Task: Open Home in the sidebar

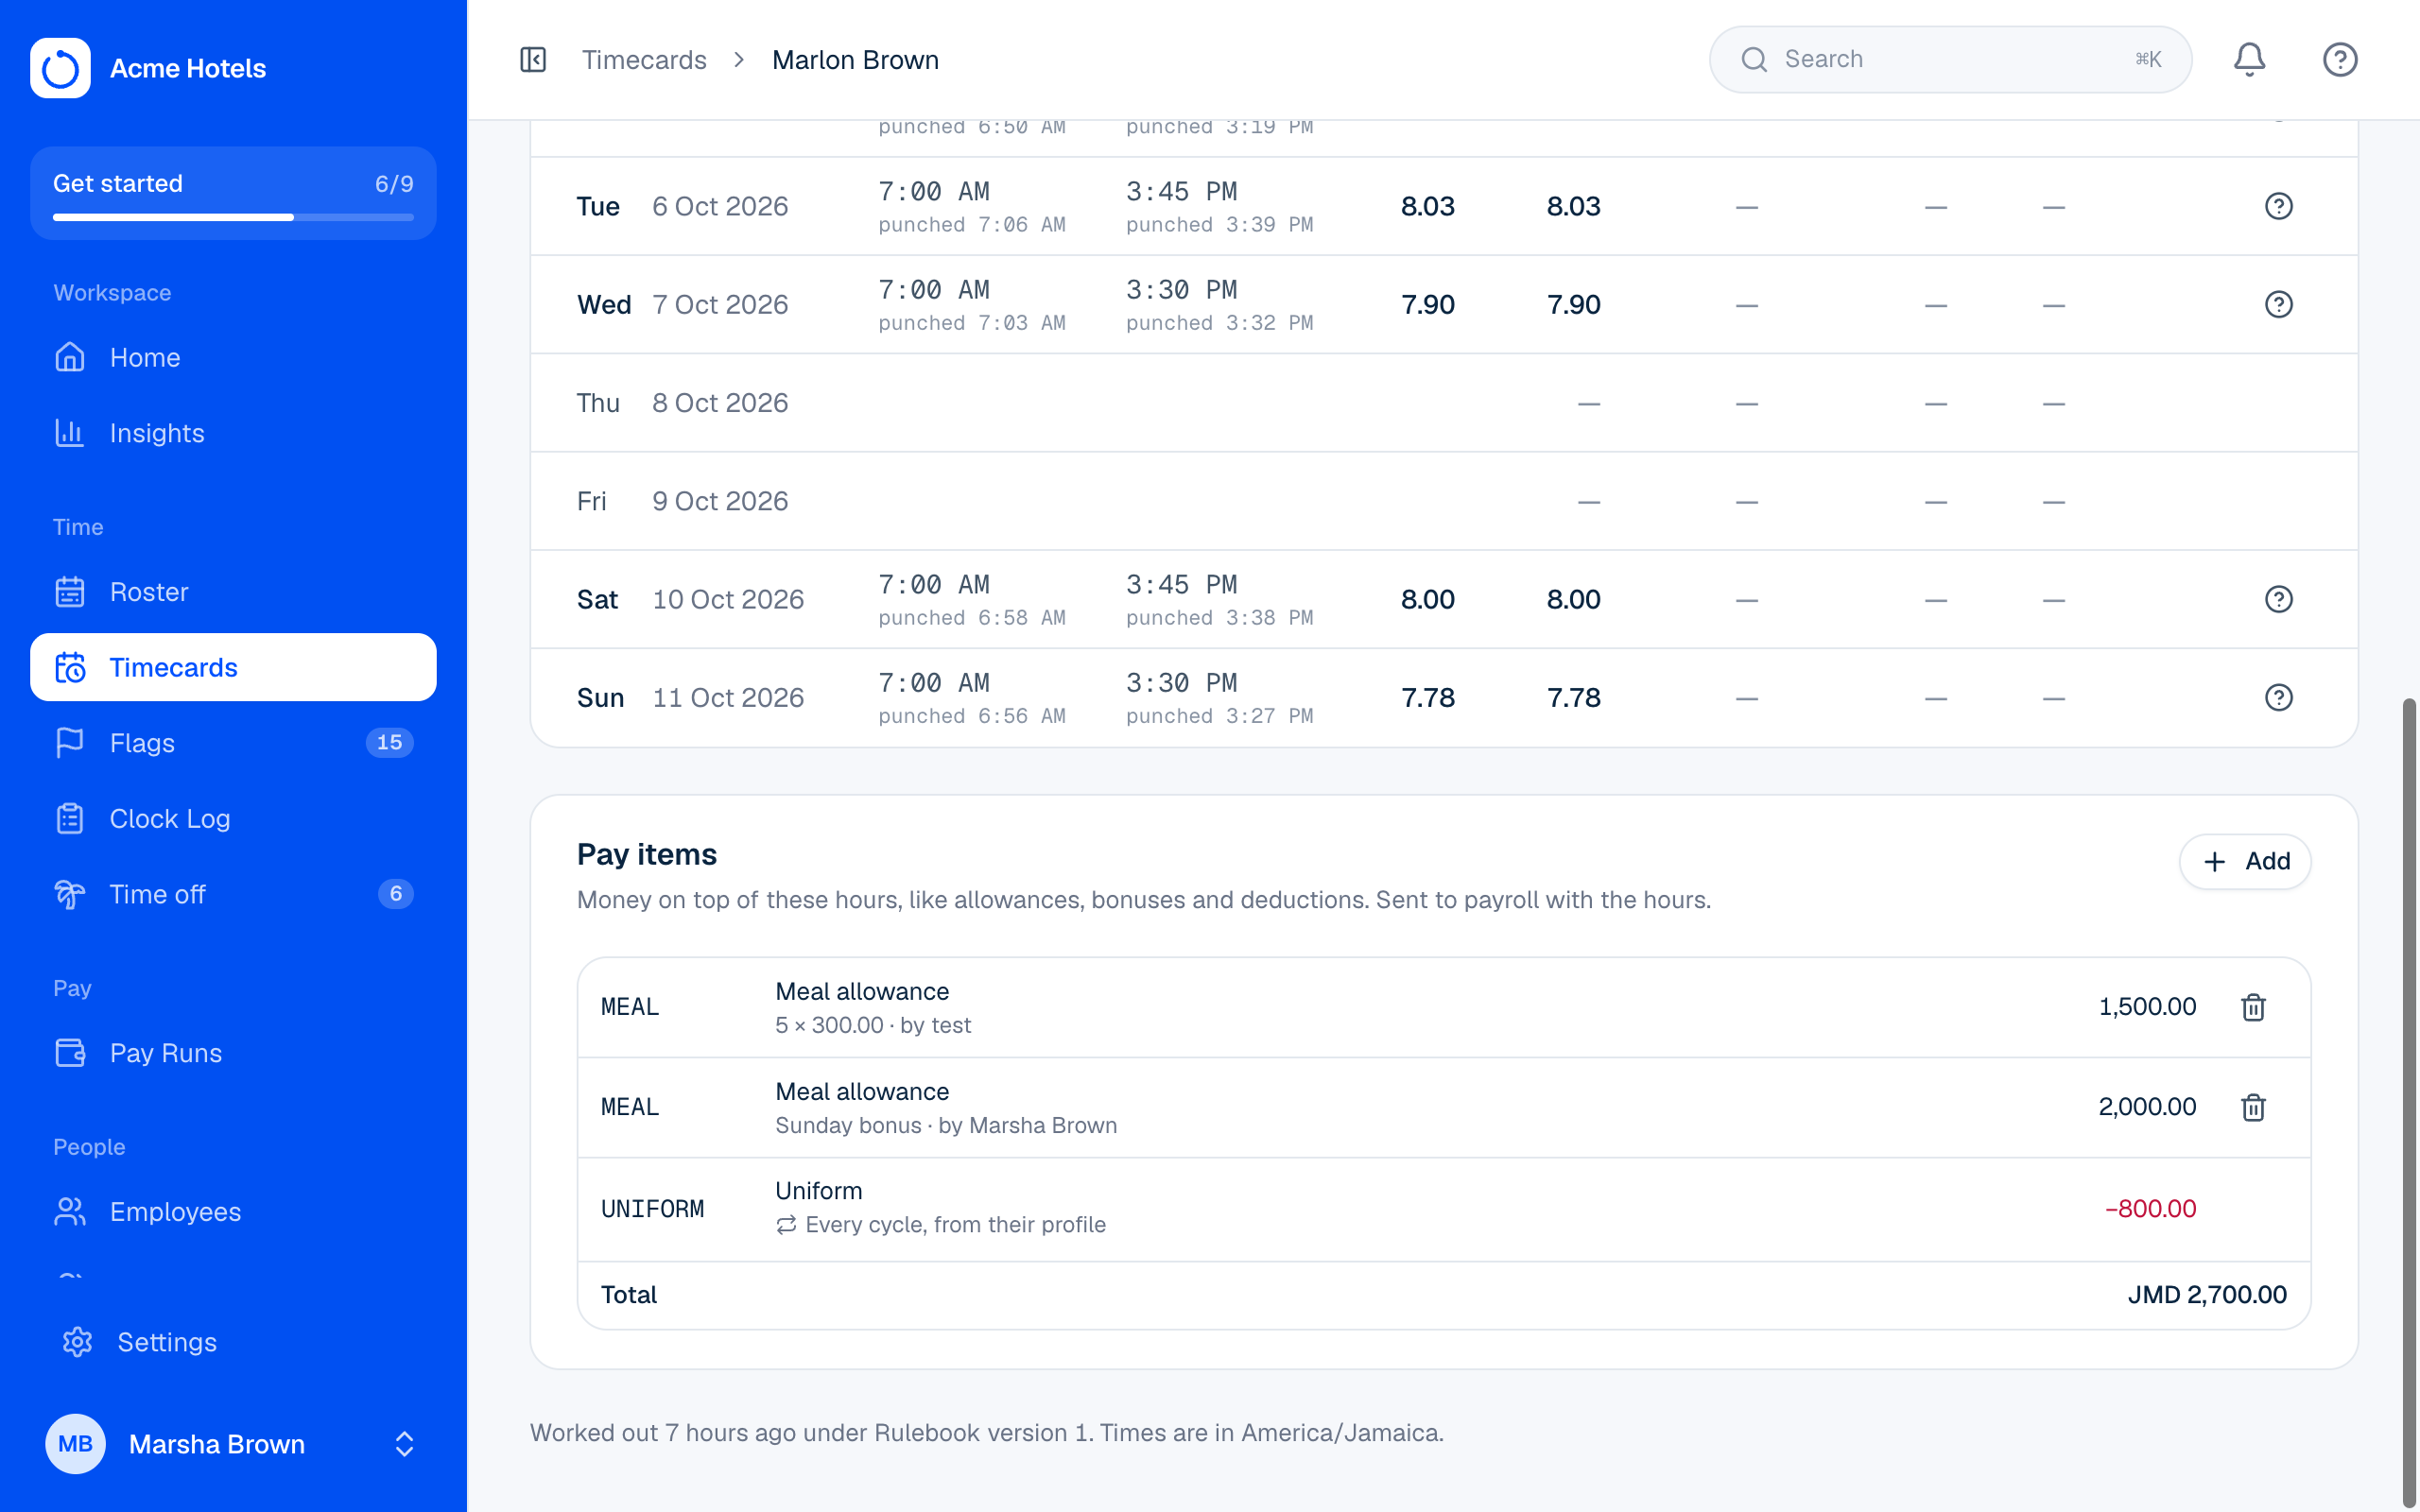Action: click(233, 357)
